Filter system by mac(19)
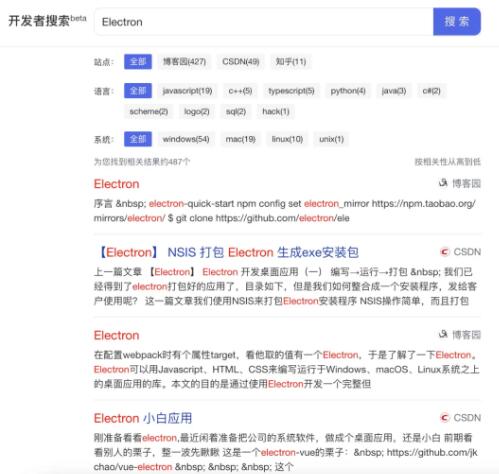 pos(240,139)
